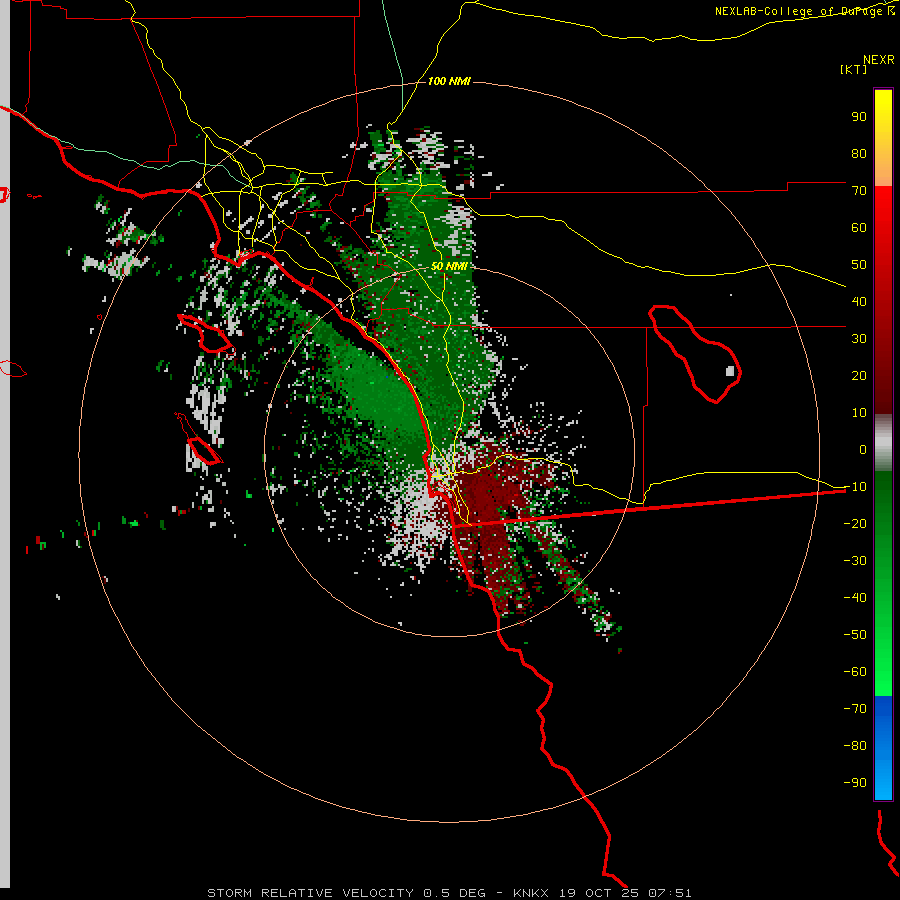The height and width of the screenshot is (900, 900).
Task: Click the 60 value on velocity scale
Action: (859, 228)
